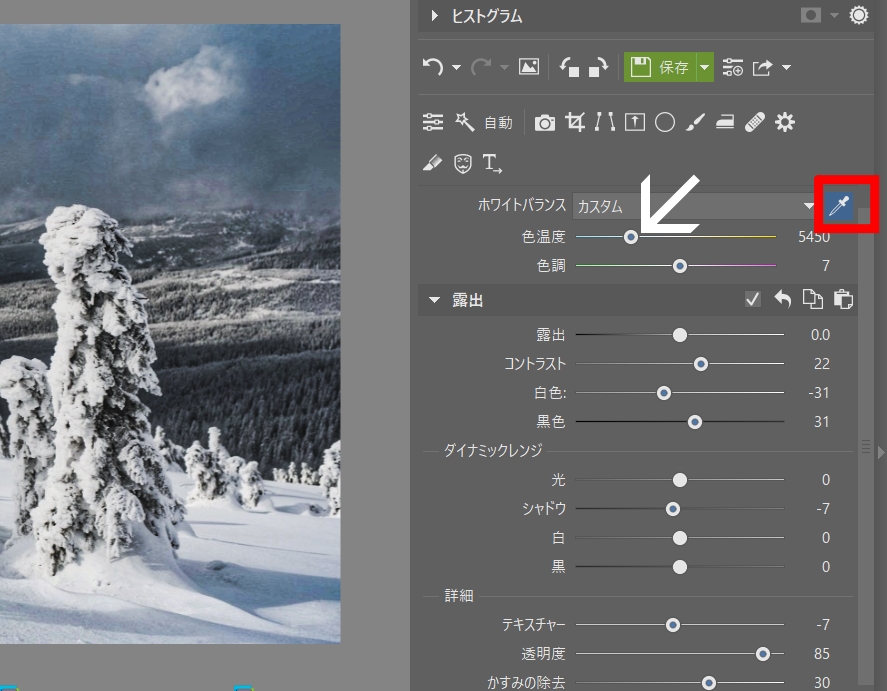Select the face retouch mask icon
The width and height of the screenshot is (887, 691).
(463, 164)
